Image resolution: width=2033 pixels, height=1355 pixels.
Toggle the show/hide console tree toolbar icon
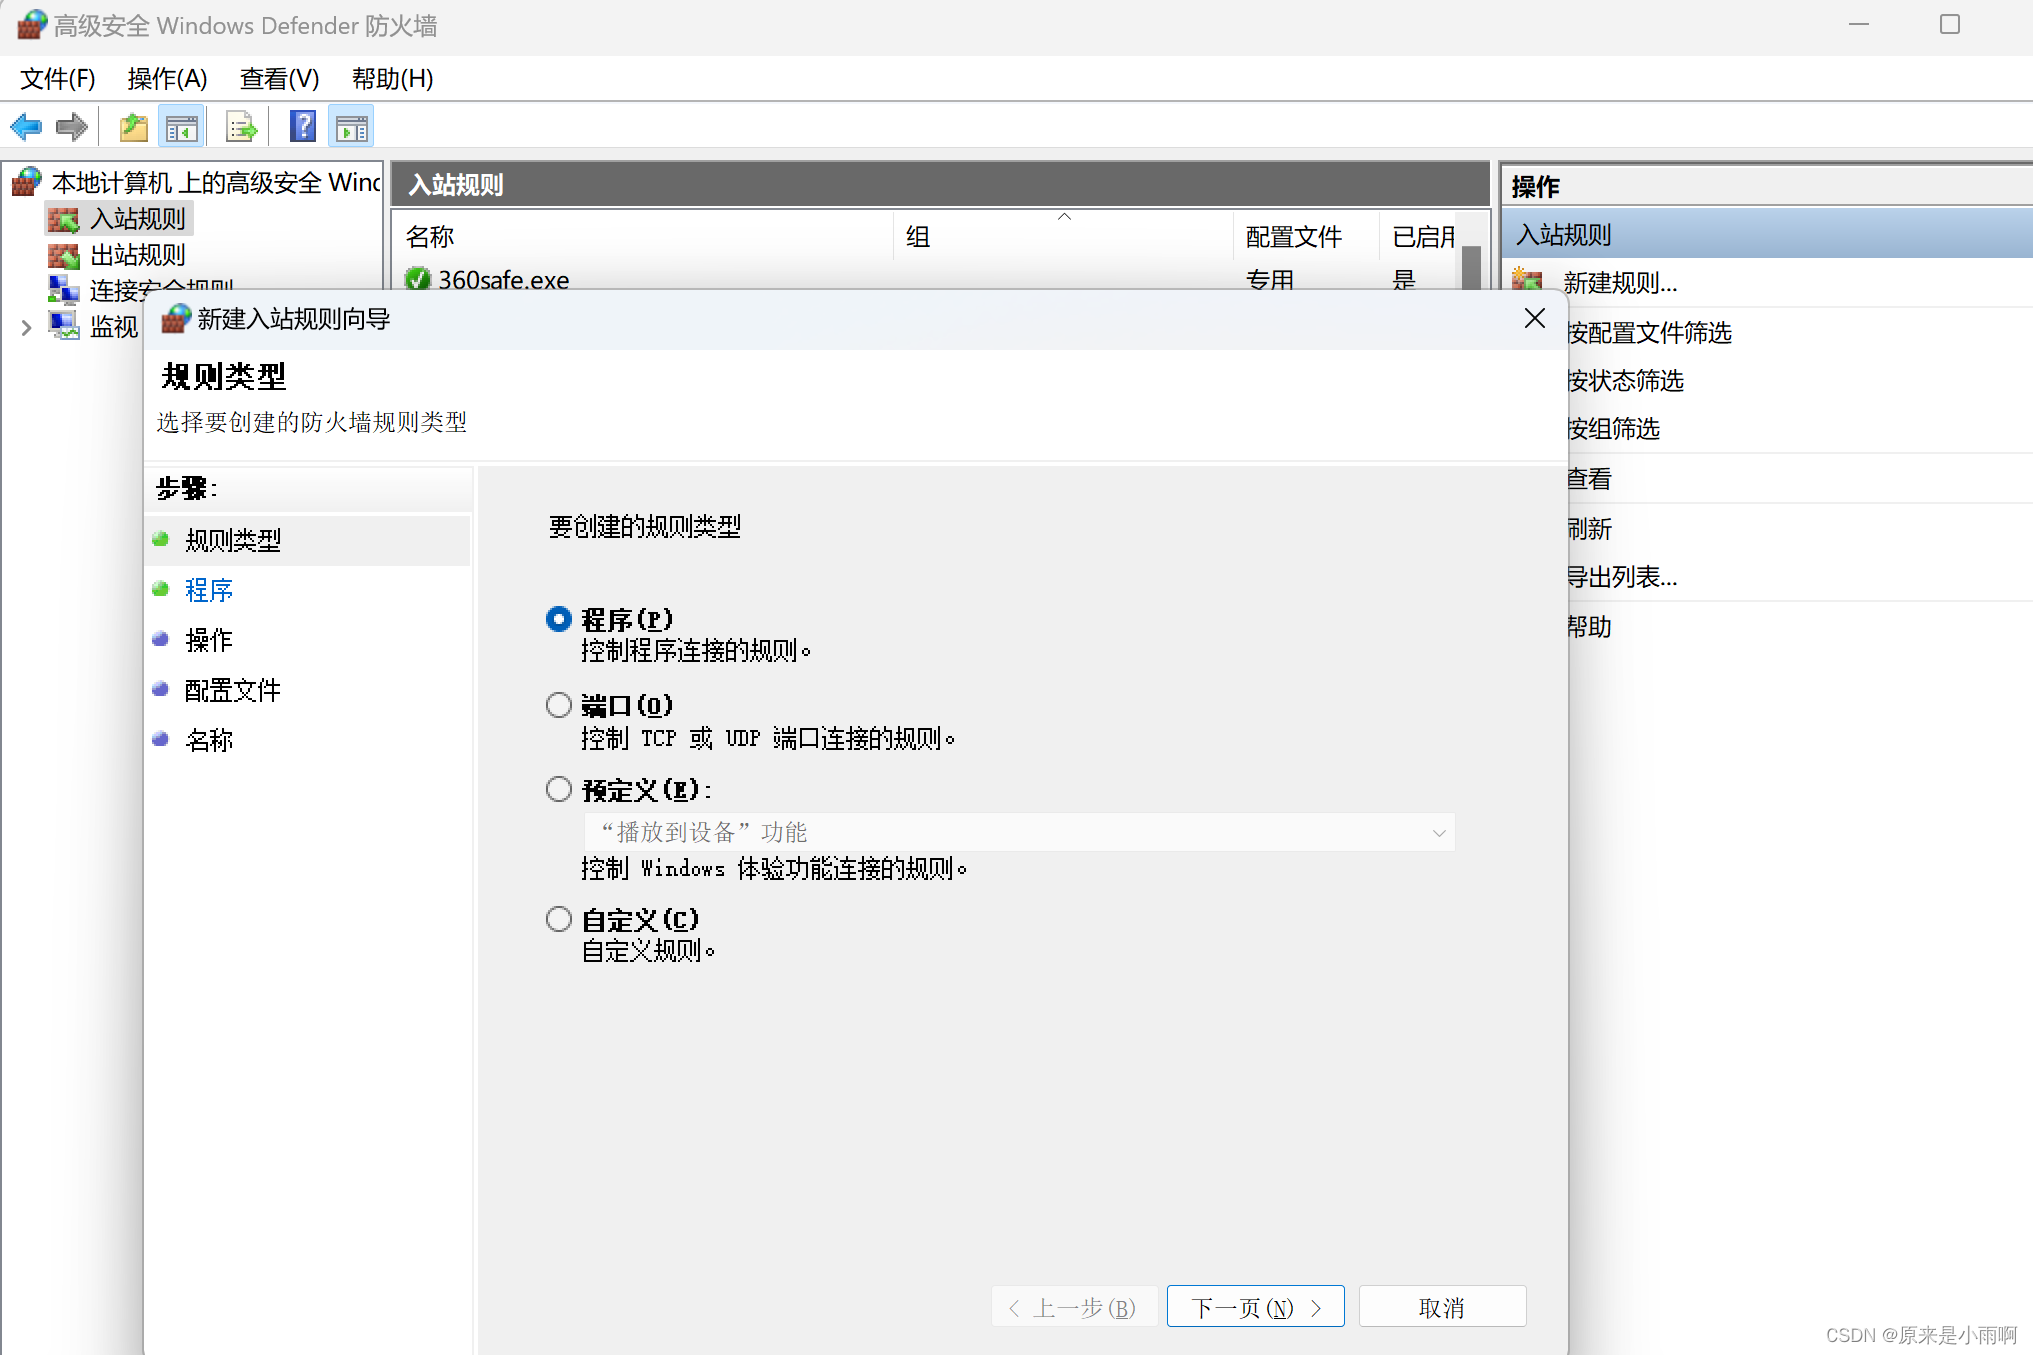(x=181, y=126)
